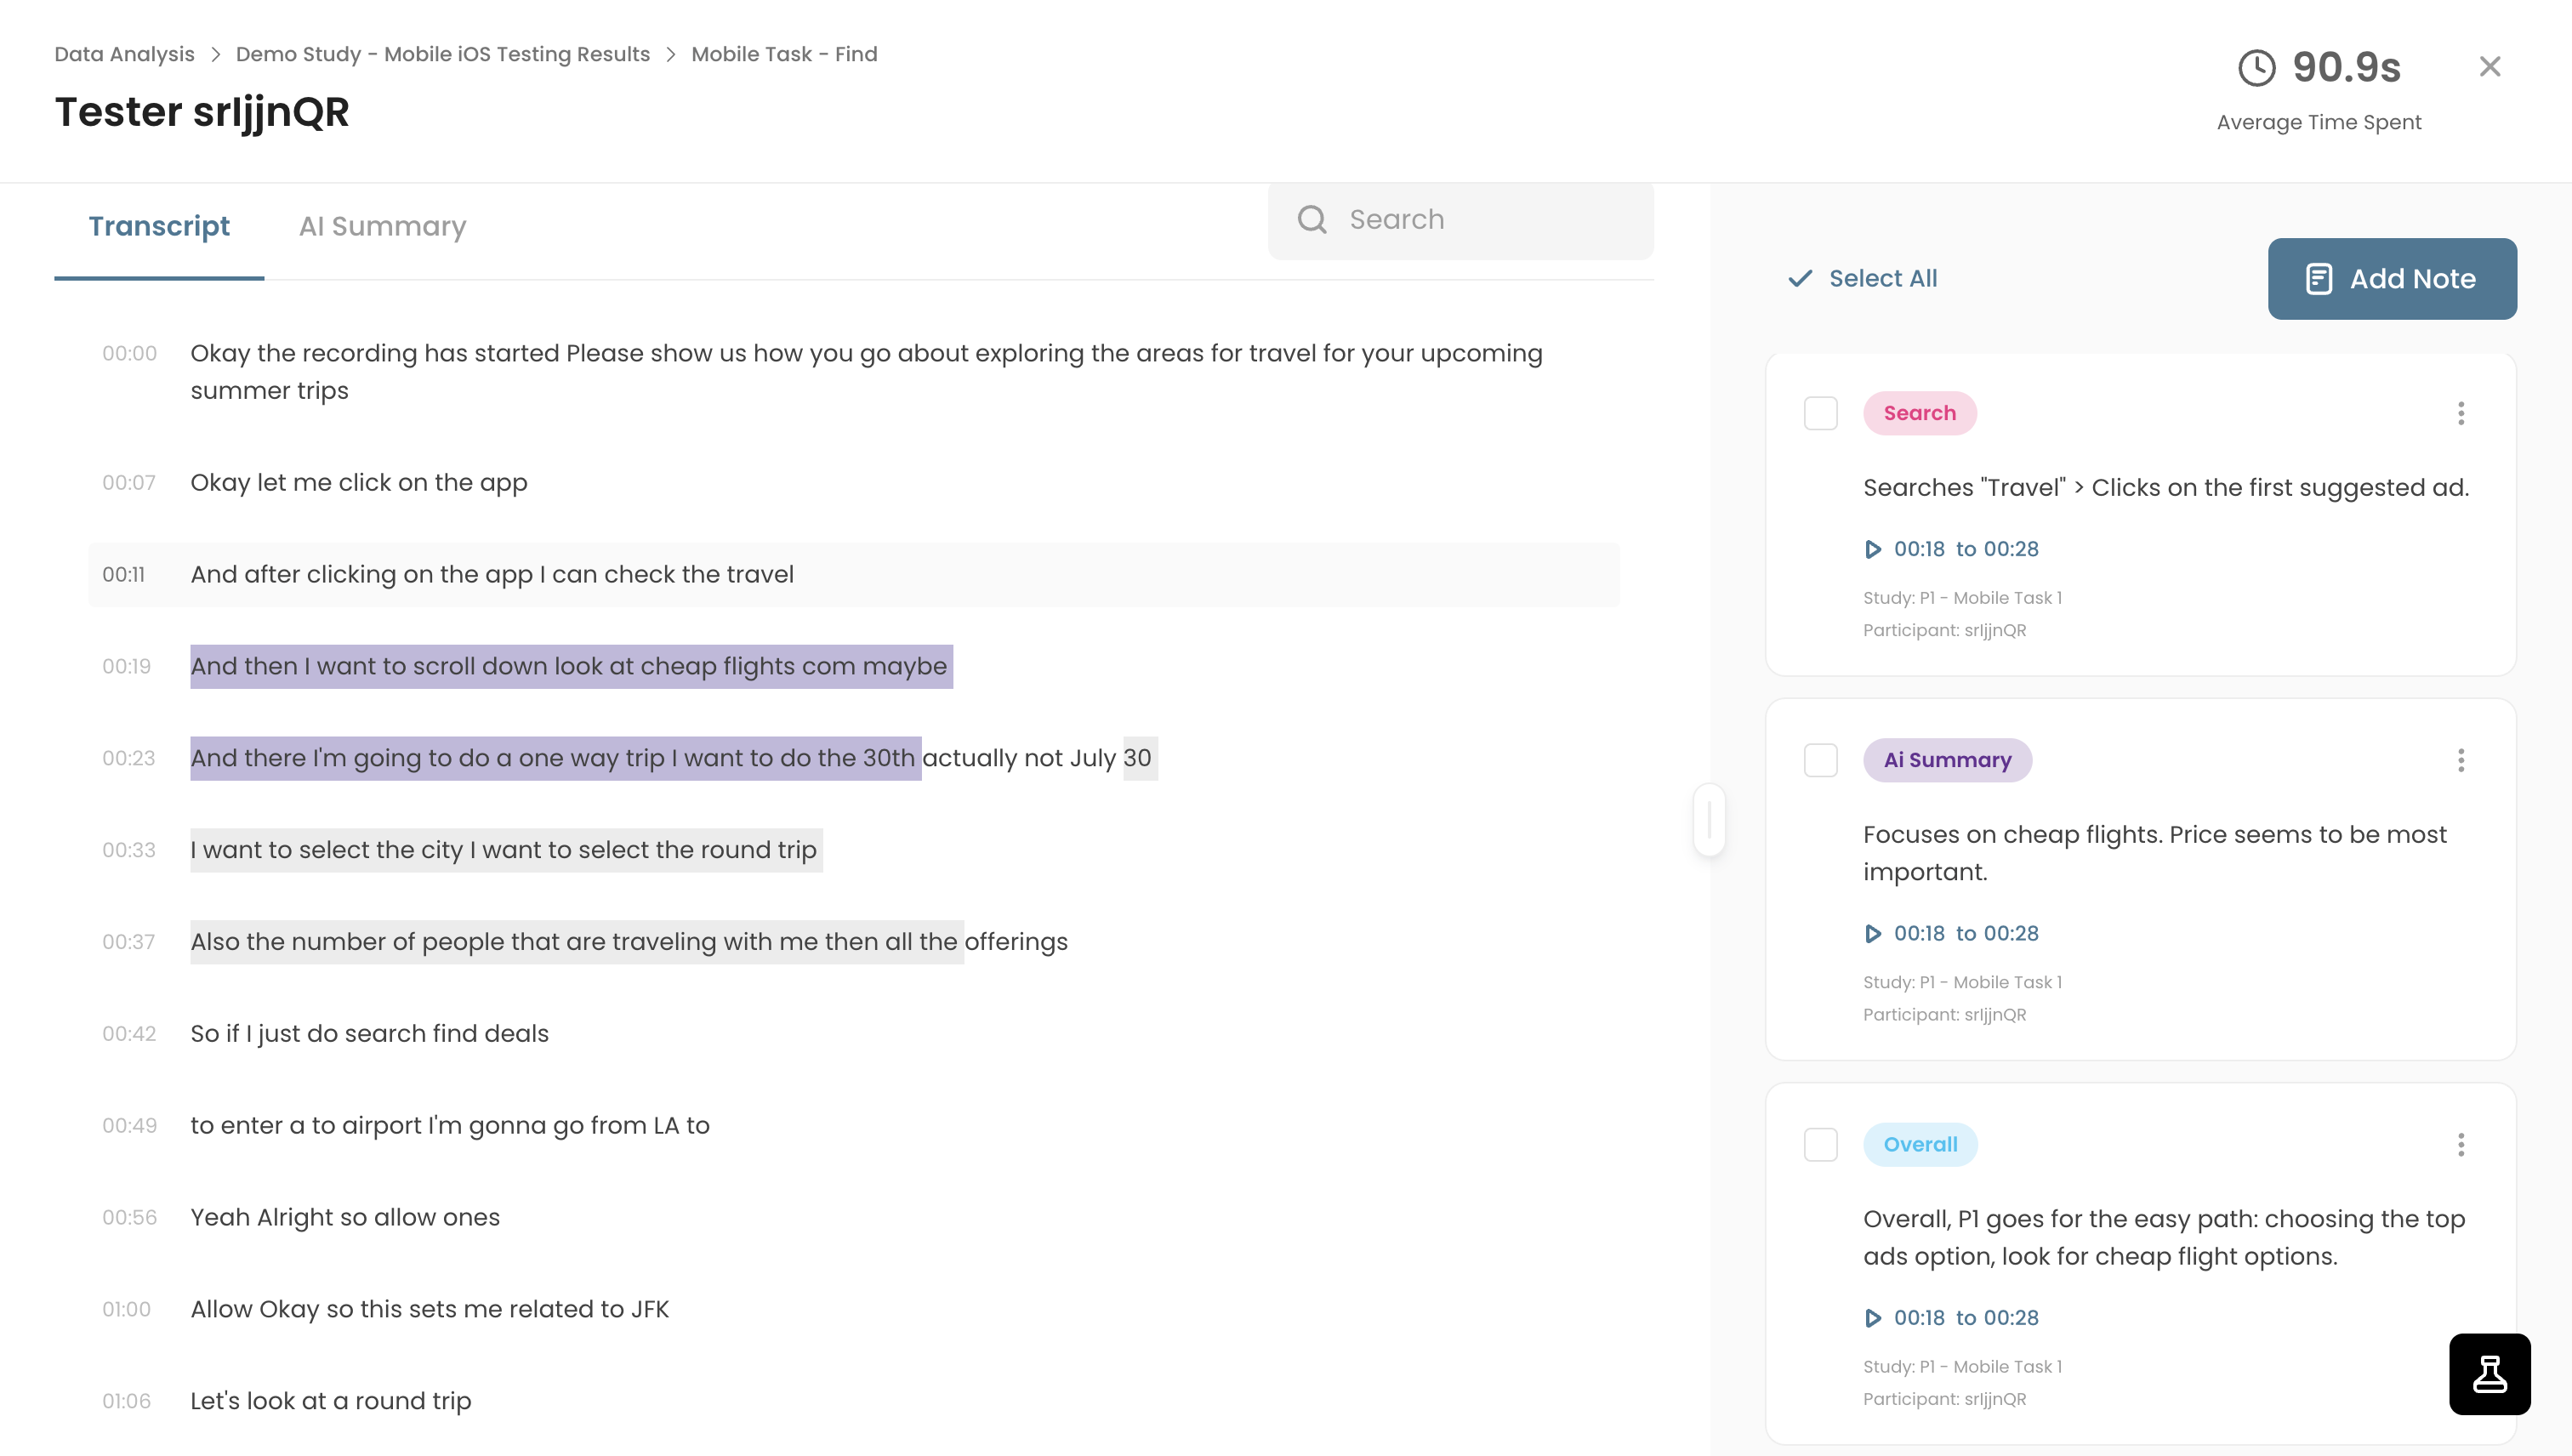Click Tester srIjjnQR heading
This screenshot has width=2572, height=1456.
(x=202, y=112)
